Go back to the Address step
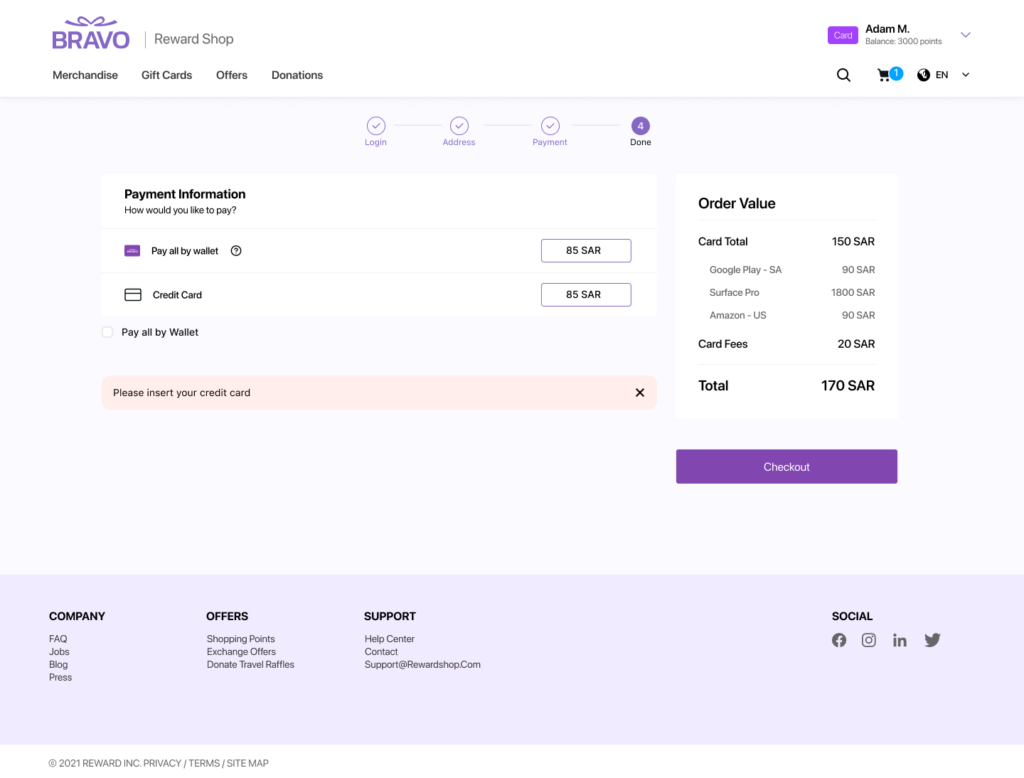1024x778 pixels. 459,126
